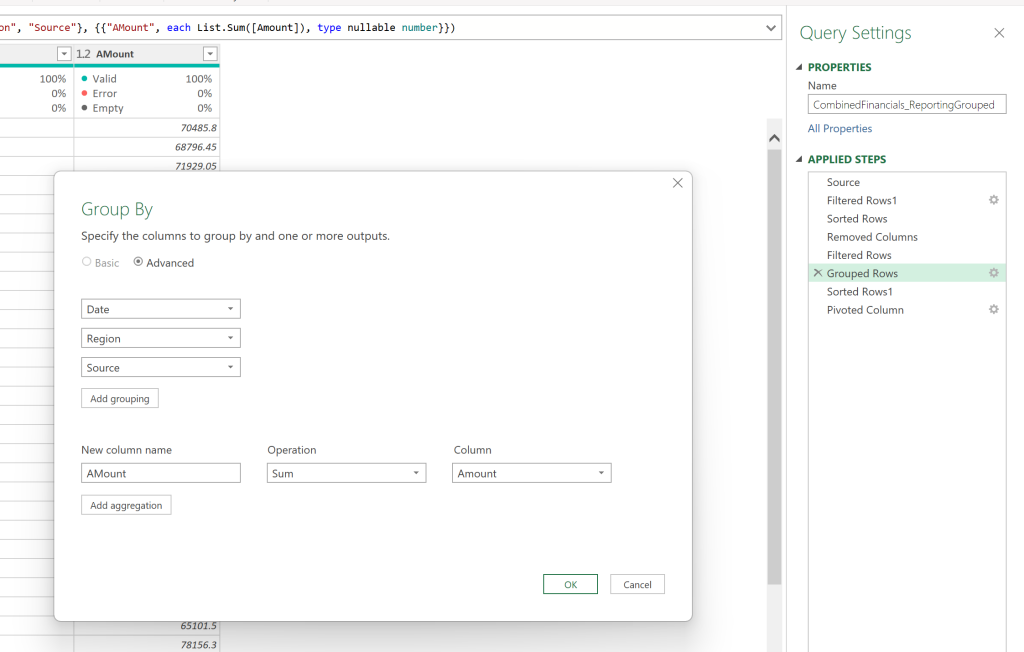Close the Group By dialog
The image size is (1024, 652).
[677, 183]
